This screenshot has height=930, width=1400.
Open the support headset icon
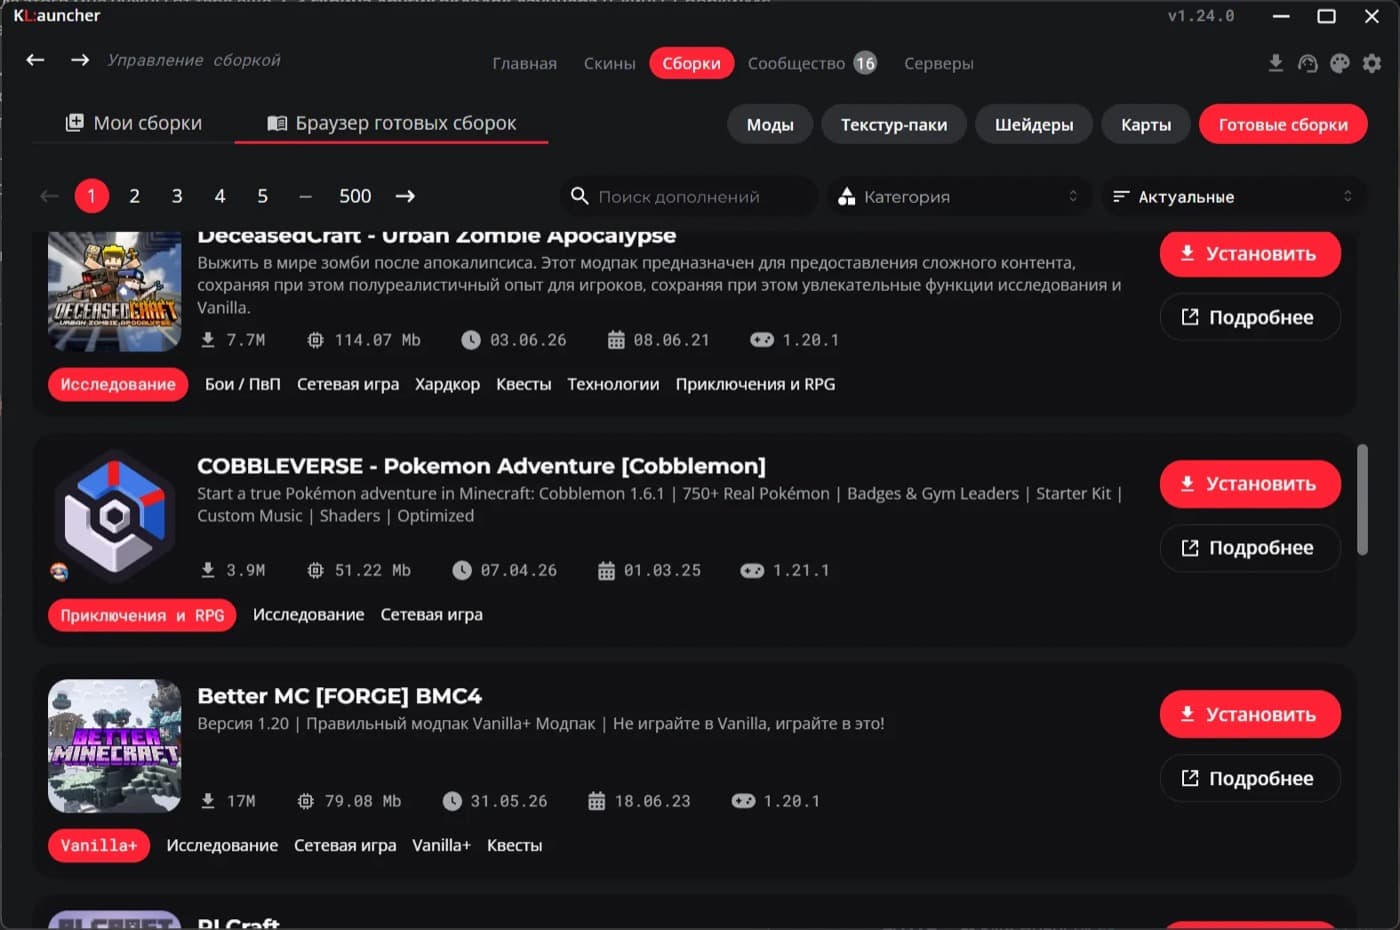click(x=1307, y=63)
